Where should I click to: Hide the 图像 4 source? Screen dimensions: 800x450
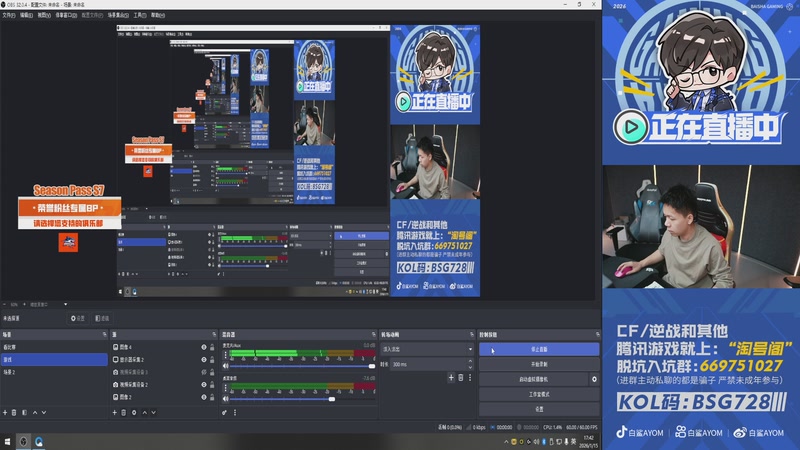click(x=204, y=347)
